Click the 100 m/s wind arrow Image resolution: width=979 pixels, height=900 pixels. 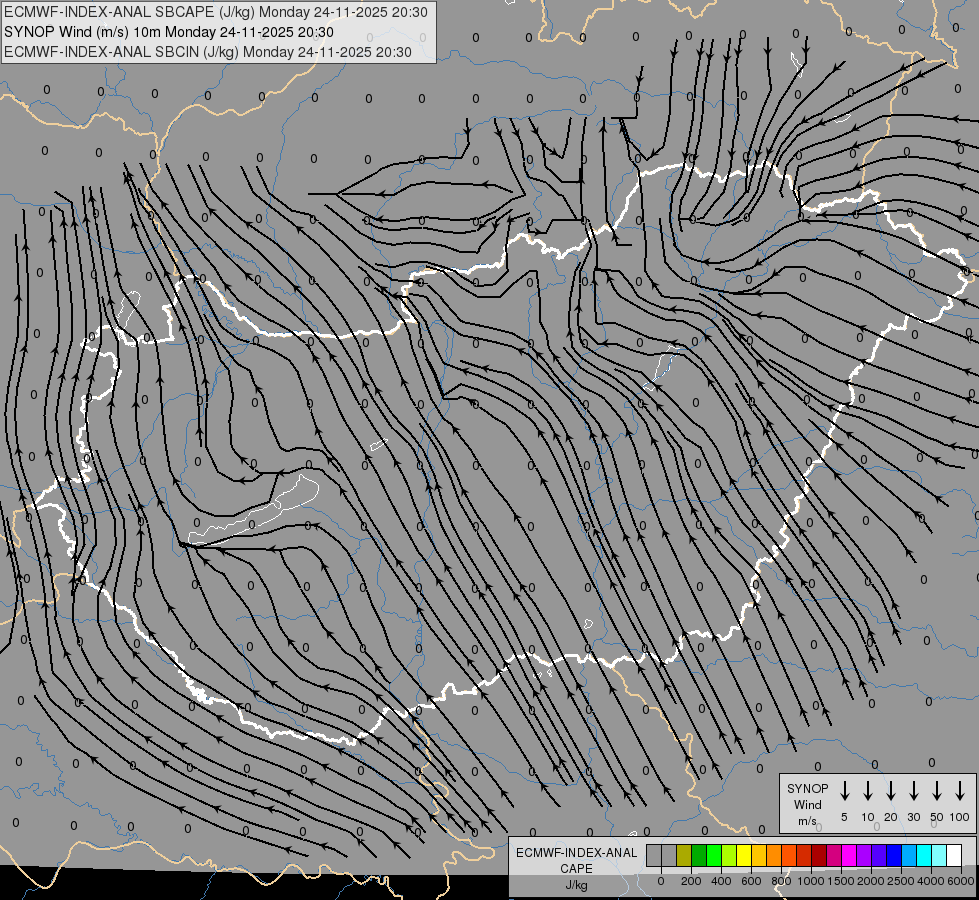pos(960,791)
